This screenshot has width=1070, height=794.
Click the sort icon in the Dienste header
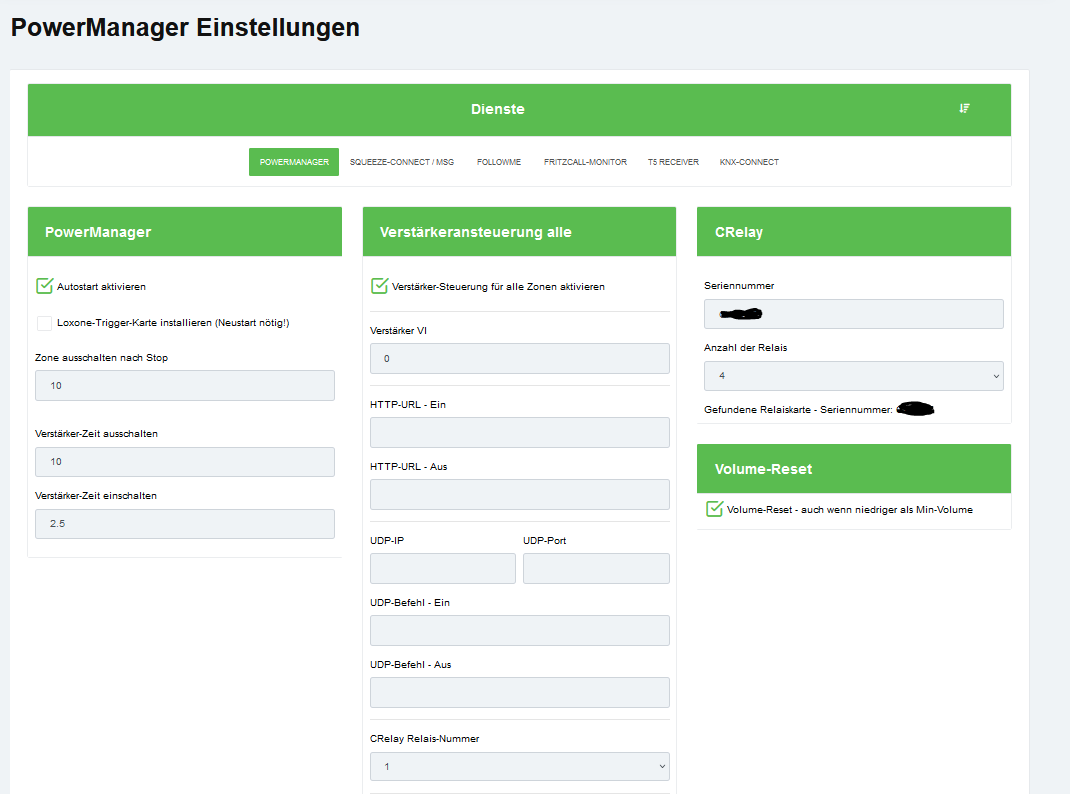[x=964, y=108]
